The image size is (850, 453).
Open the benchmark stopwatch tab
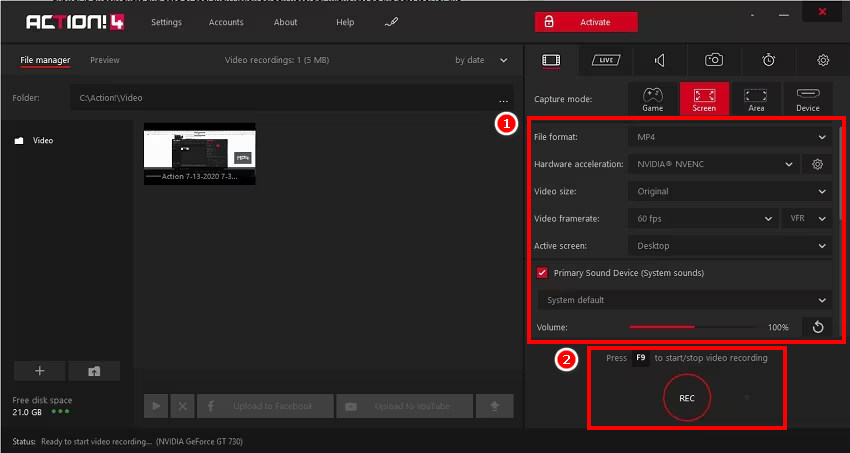[768, 60]
